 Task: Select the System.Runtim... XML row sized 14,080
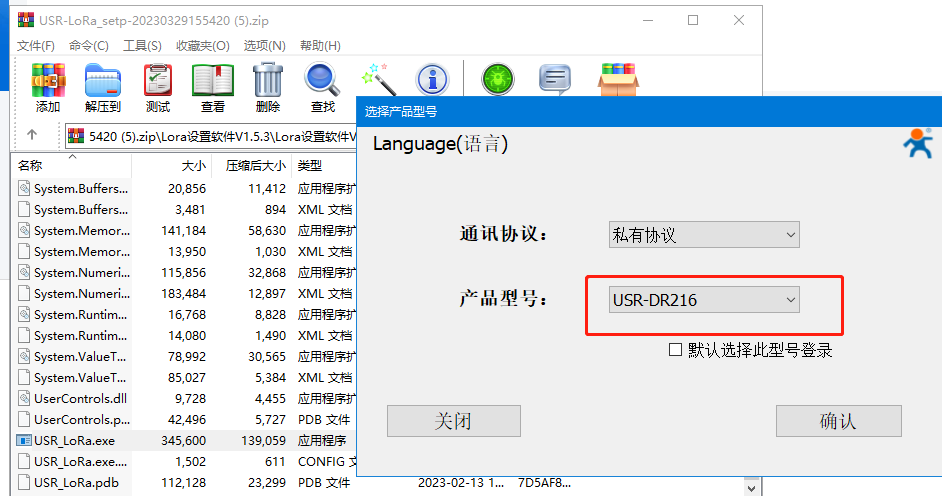click(184, 335)
